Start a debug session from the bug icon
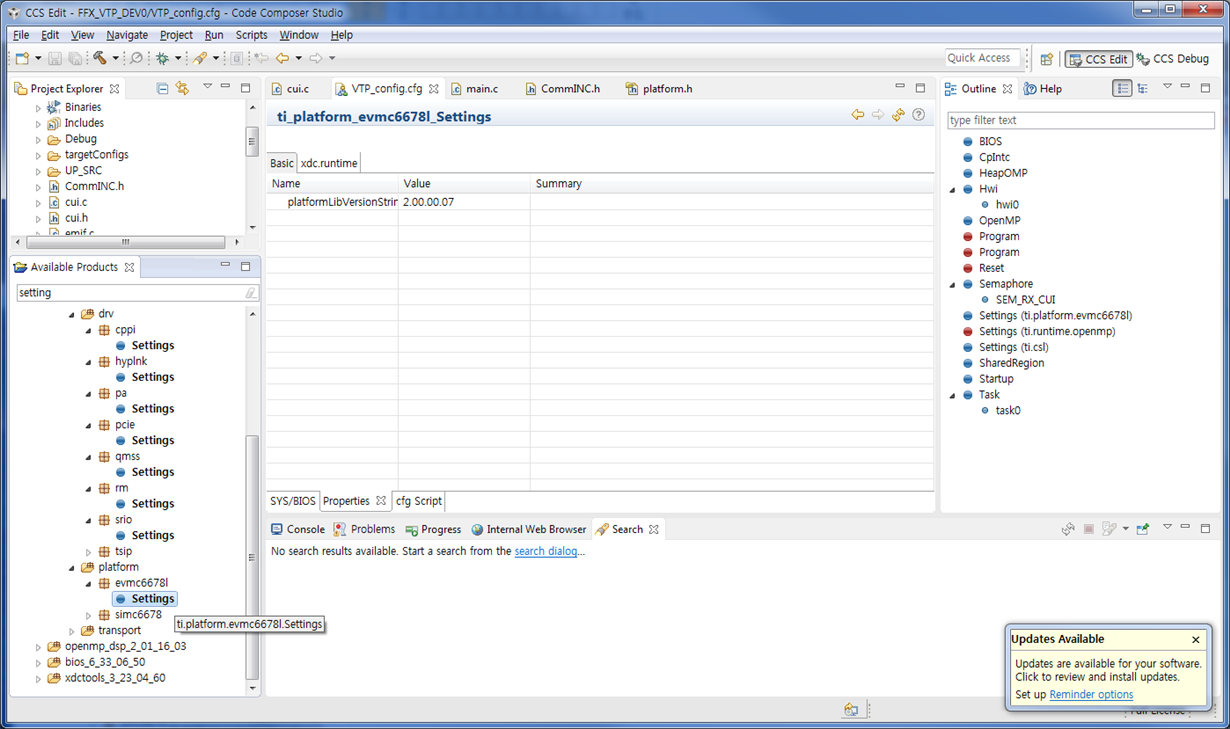The height and width of the screenshot is (729, 1230). (x=161, y=58)
